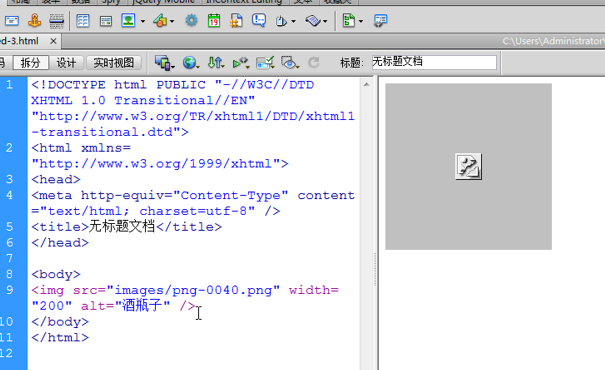The height and width of the screenshot is (370, 605).
Task: Click the file path C:\Users\Administrator text
Action: pos(553,41)
